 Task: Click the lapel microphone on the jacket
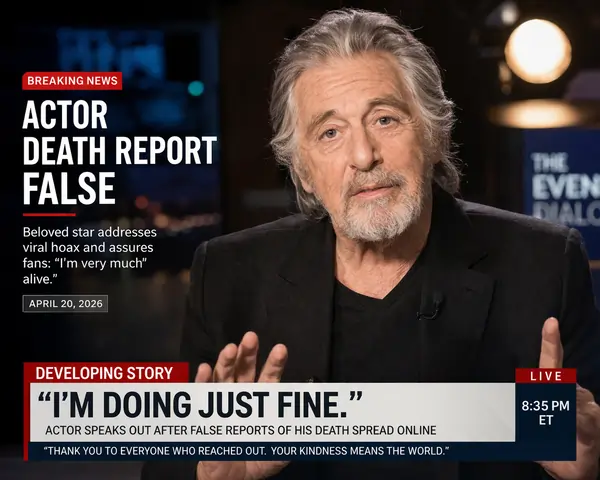[x=431, y=305]
